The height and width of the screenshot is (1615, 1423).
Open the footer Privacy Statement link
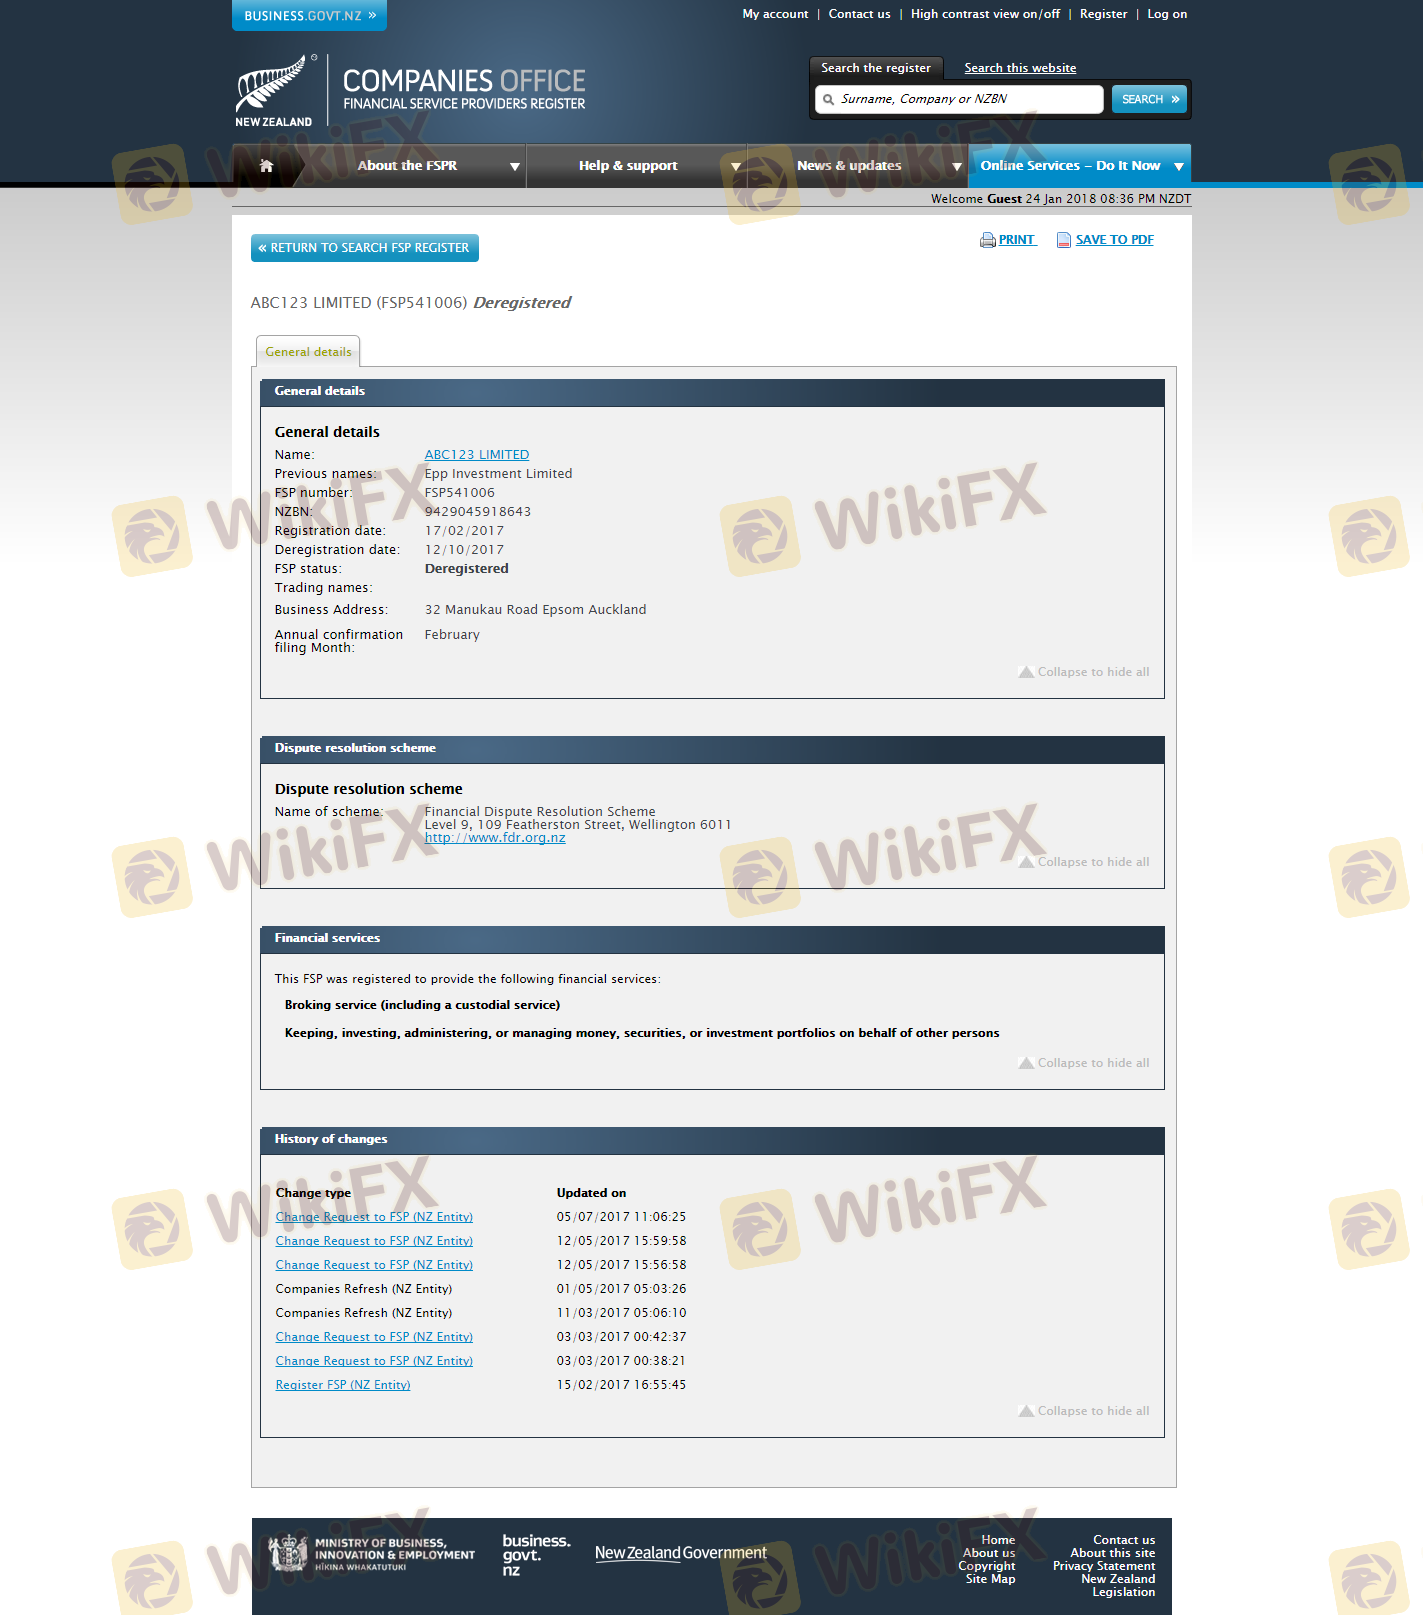(x=1104, y=1566)
